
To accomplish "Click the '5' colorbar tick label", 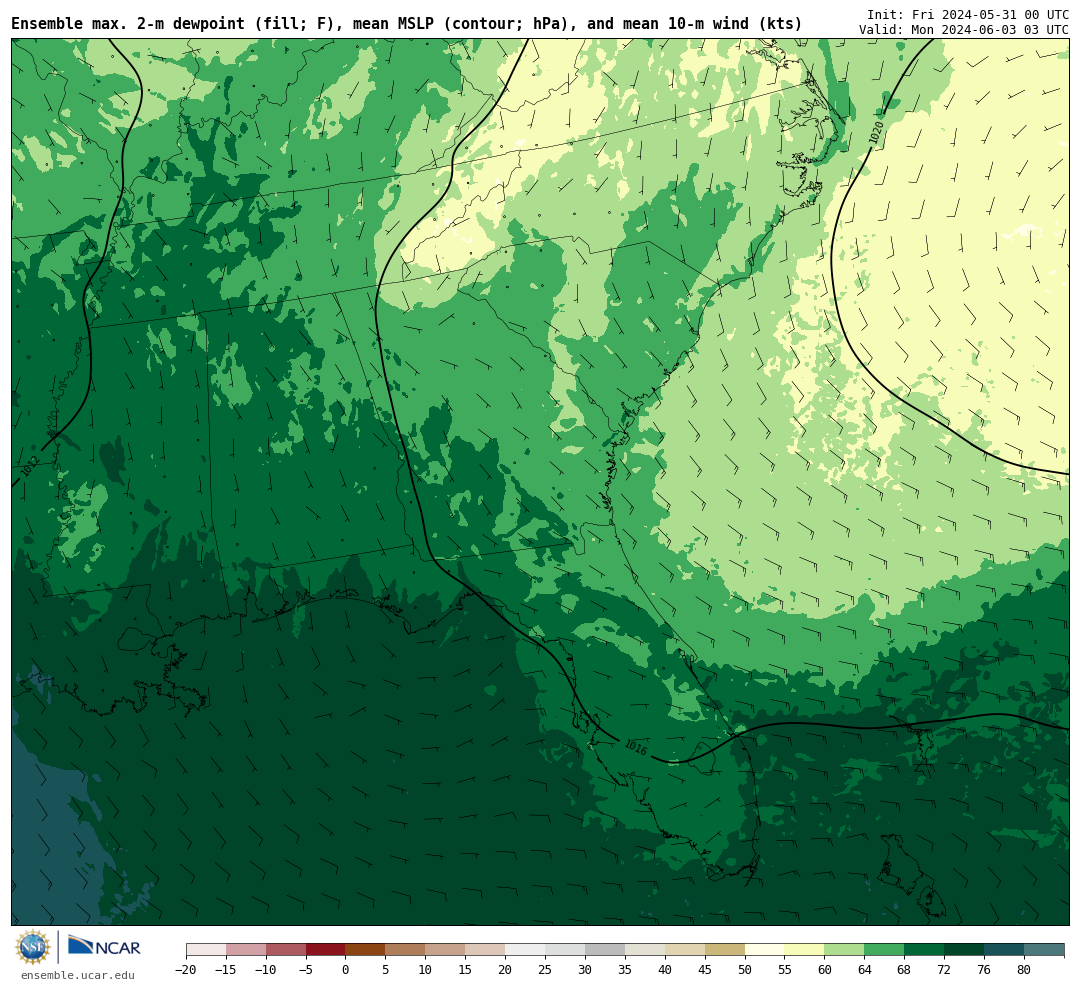I will [x=386, y=970].
